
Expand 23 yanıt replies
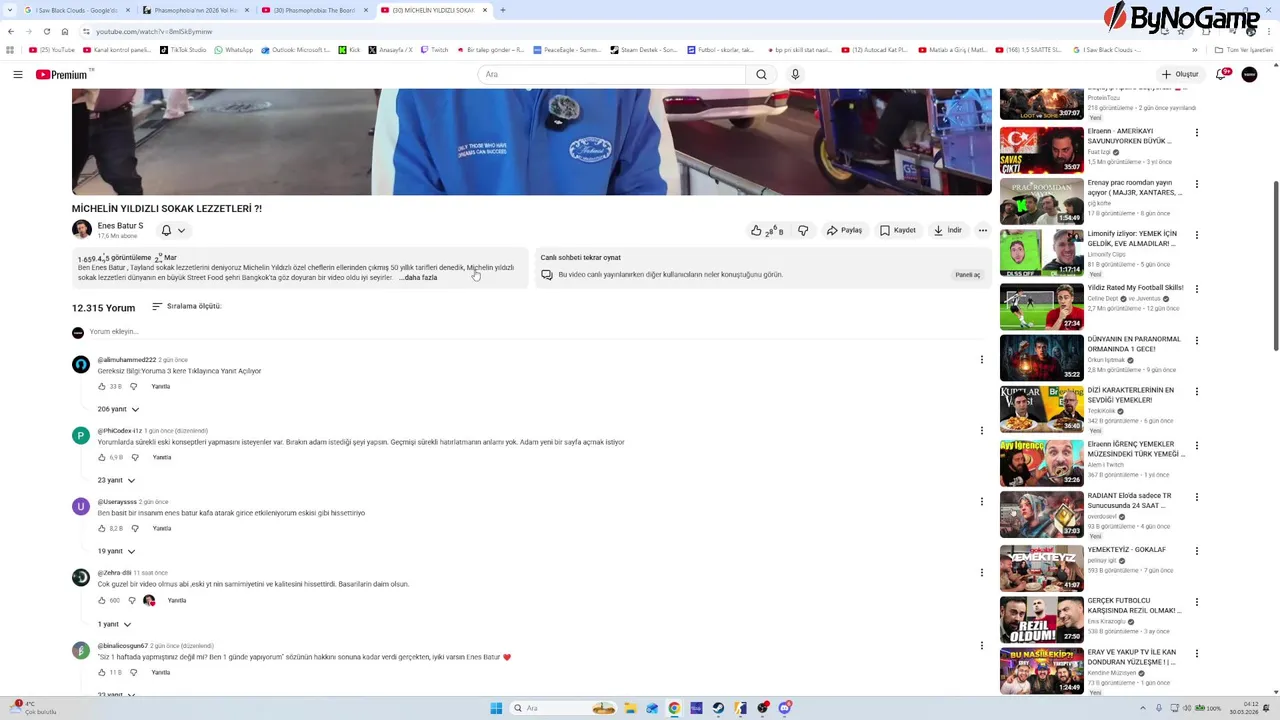(116, 480)
